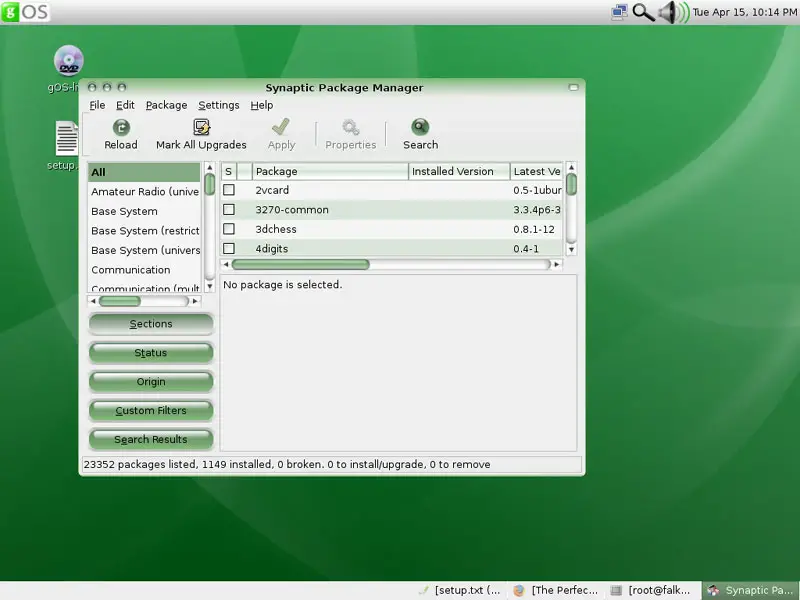
Task: Click the packages listed status bar text
Action: [287, 464]
